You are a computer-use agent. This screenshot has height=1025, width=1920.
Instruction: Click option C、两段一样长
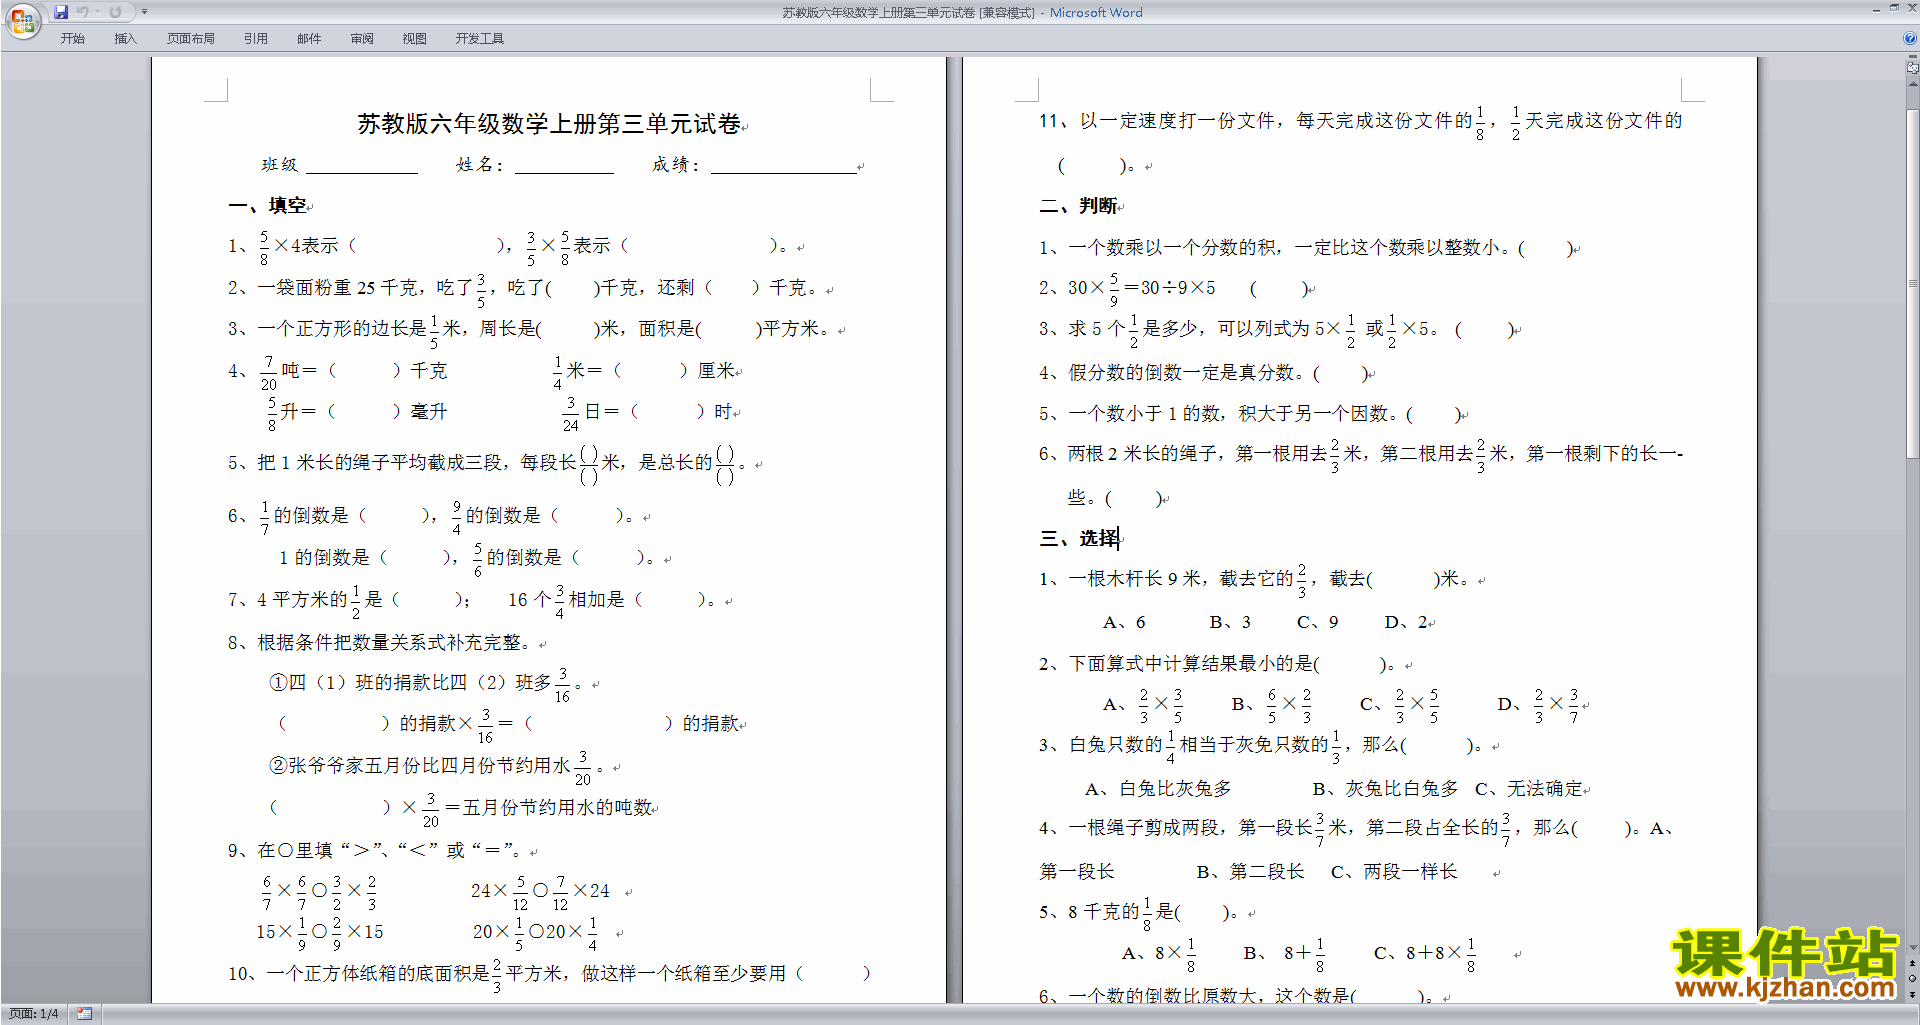[x=1394, y=872]
